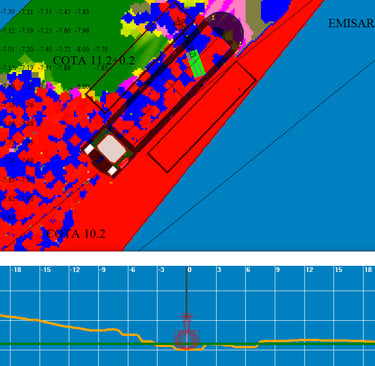Click the 9 axis label
This screenshot has height=366, width=375.
coord(278,269)
